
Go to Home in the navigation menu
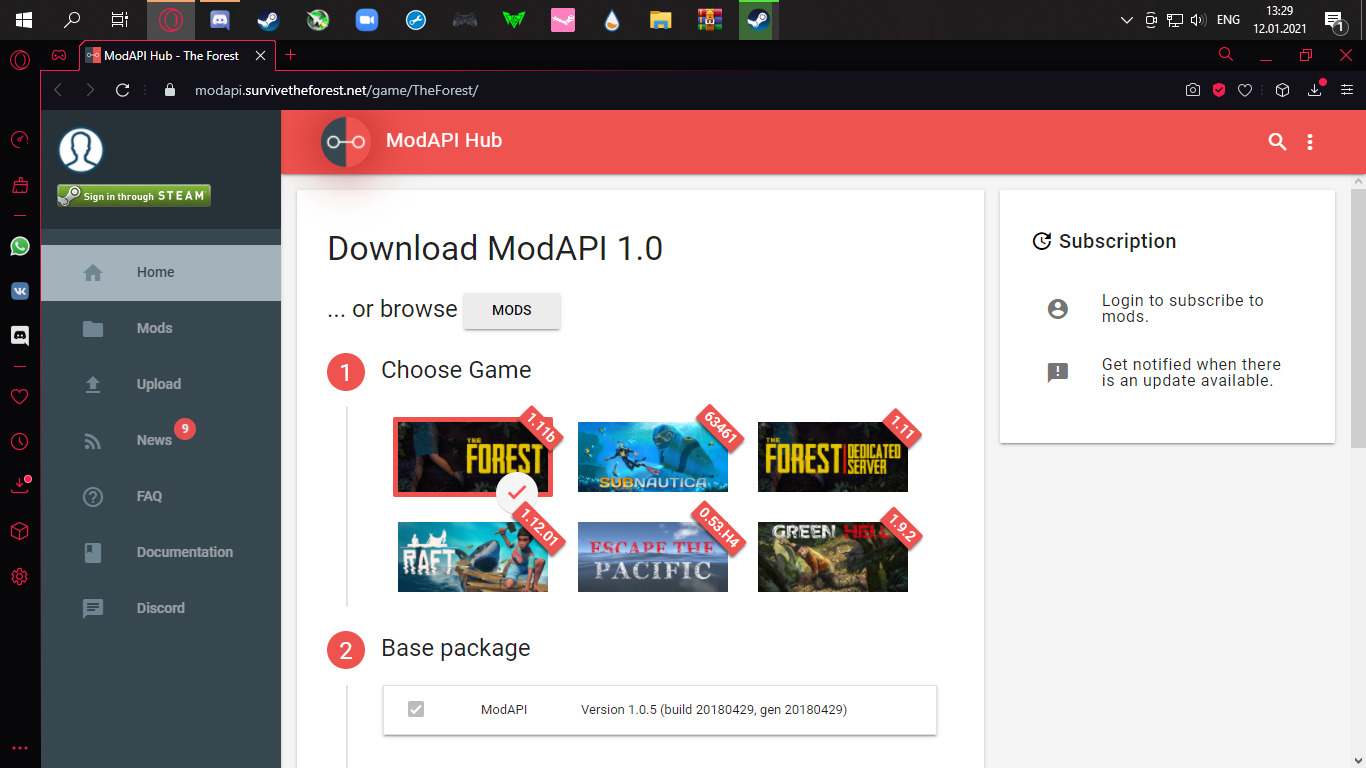[x=161, y=272]
